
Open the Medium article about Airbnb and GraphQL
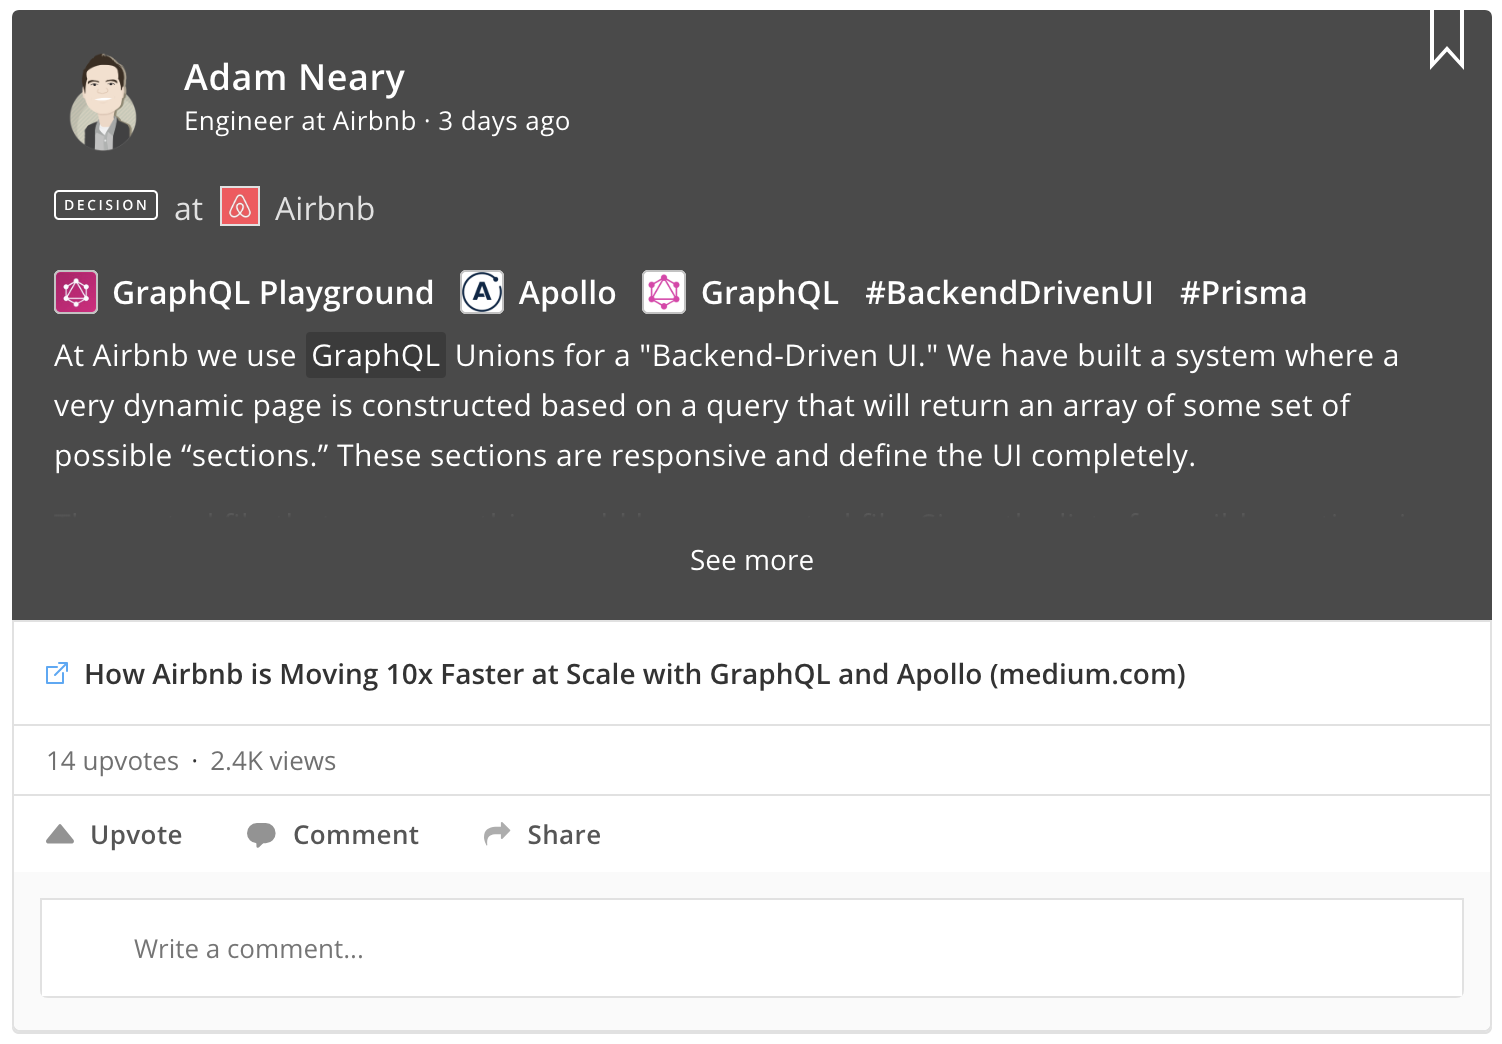(635, 674)
